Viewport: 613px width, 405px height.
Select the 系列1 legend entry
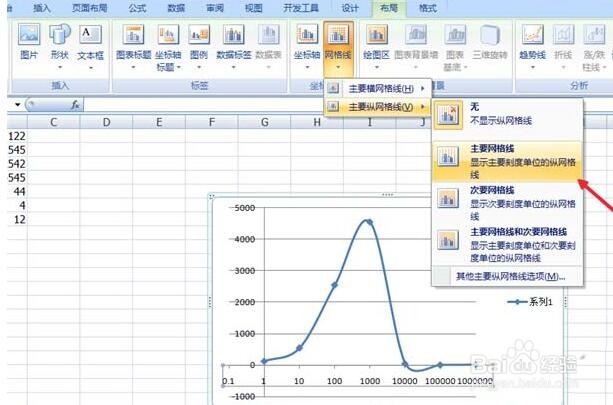click(530, 302)
